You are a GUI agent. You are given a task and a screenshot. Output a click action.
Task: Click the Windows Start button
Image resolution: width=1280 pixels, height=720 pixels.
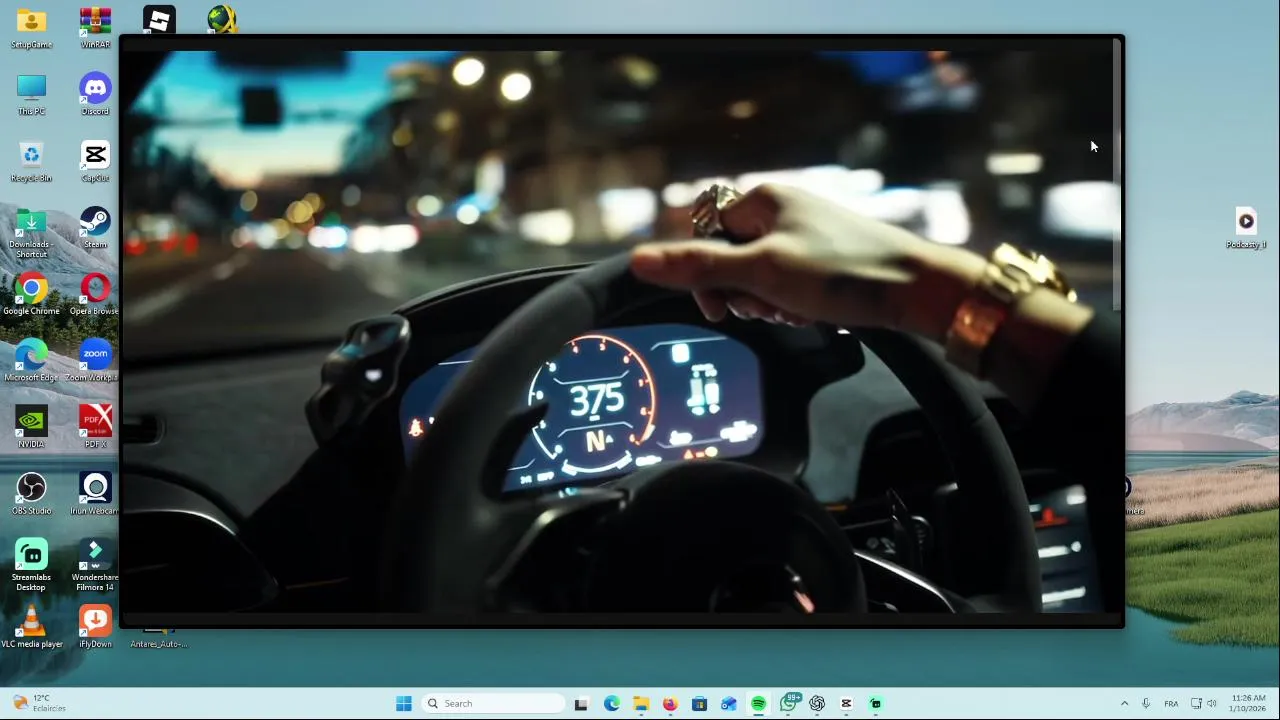(404, 704)
